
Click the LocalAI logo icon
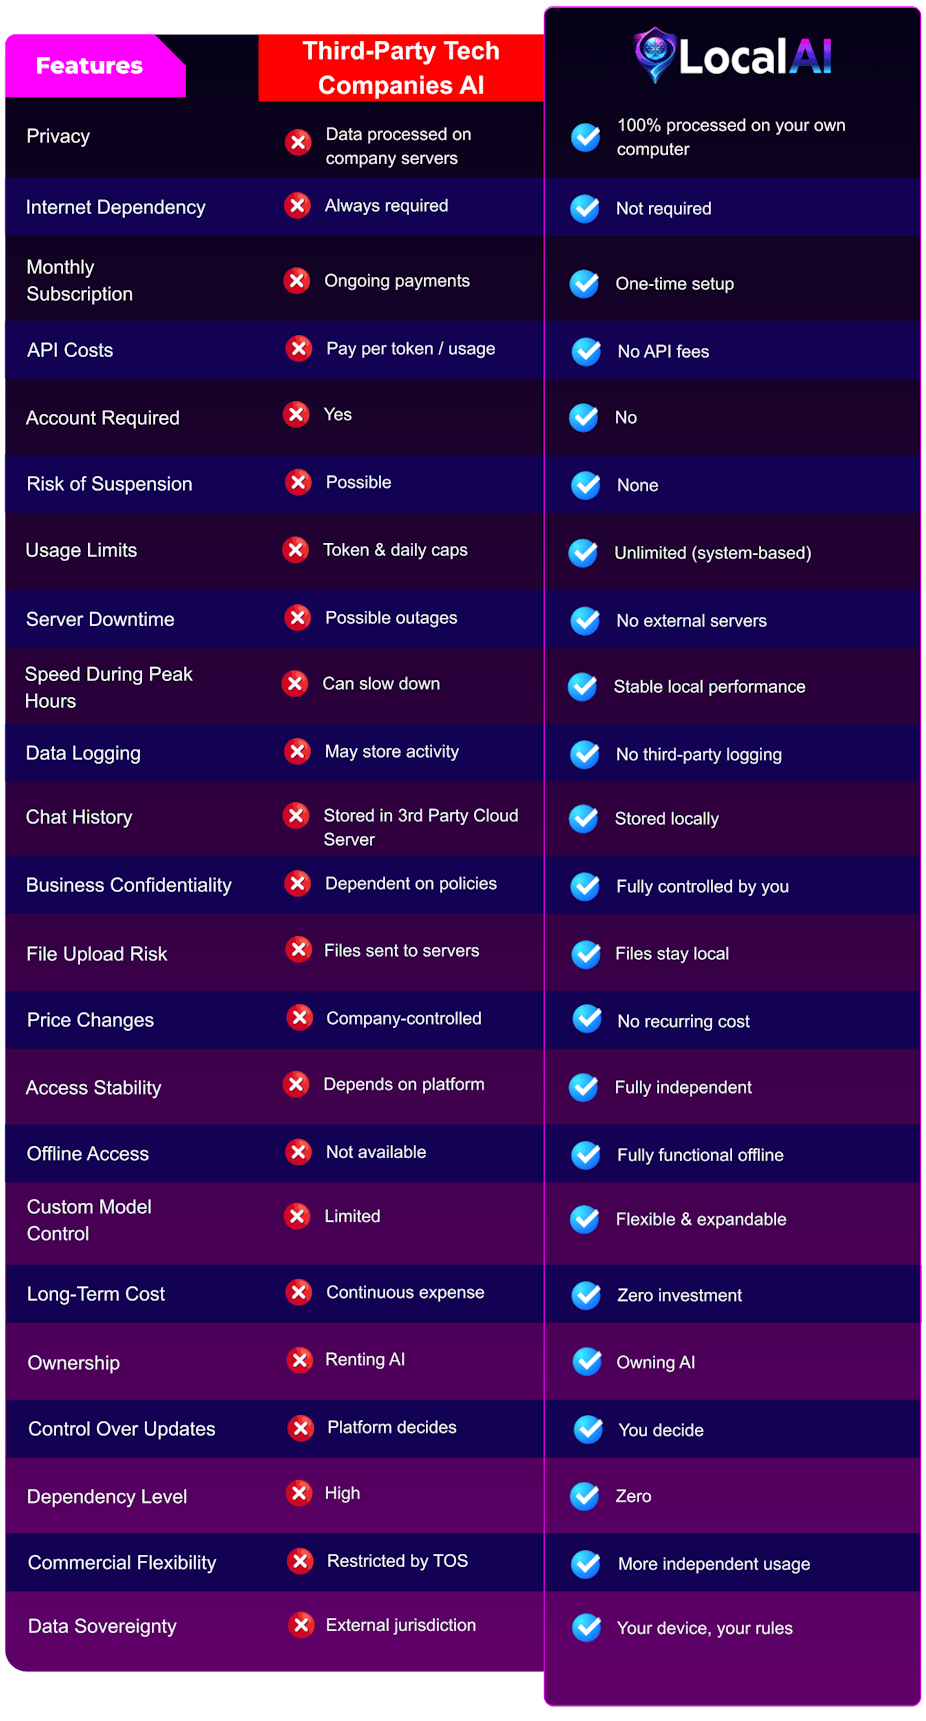pyautogui.click(x=655, y=54)
